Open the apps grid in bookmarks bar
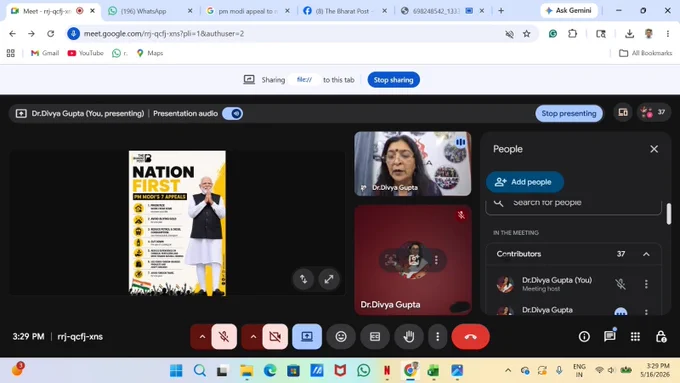Image resolution: width=680 pixels, height=383 pixels. coord(11,53)
